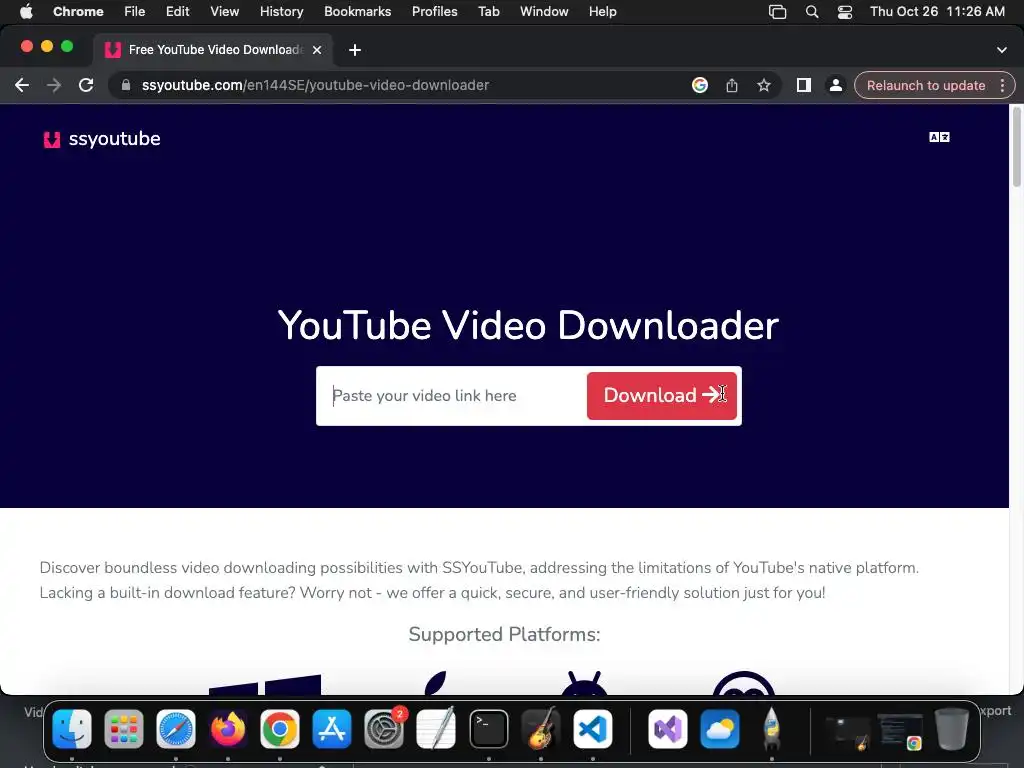The height and width of the screenshot is (768, 1024).
Task: Open the Window menu
Action: (x=544, y=12)
